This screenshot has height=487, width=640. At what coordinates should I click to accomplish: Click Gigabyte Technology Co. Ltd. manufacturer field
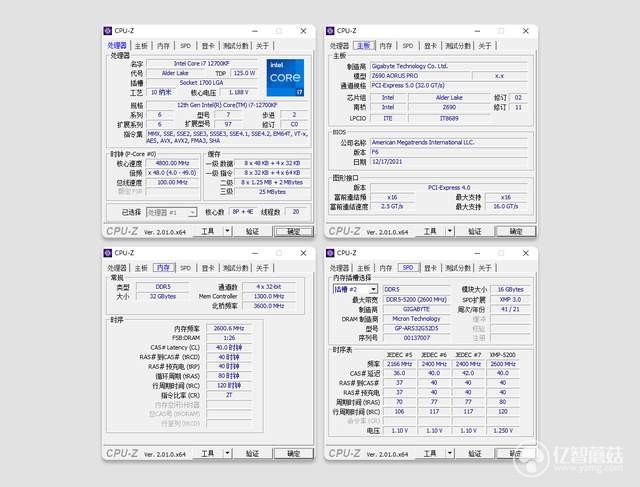[x=449, y=66]
